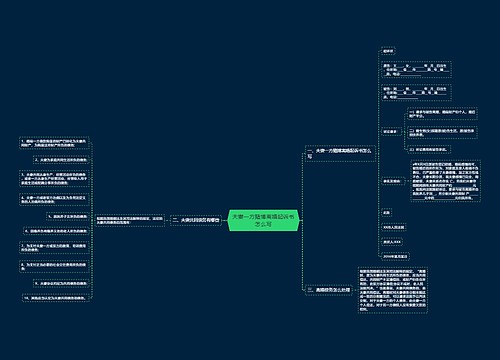500x360 pixels.
Task: Select the '事实及理由' node
Action: [x=393, y=181]
